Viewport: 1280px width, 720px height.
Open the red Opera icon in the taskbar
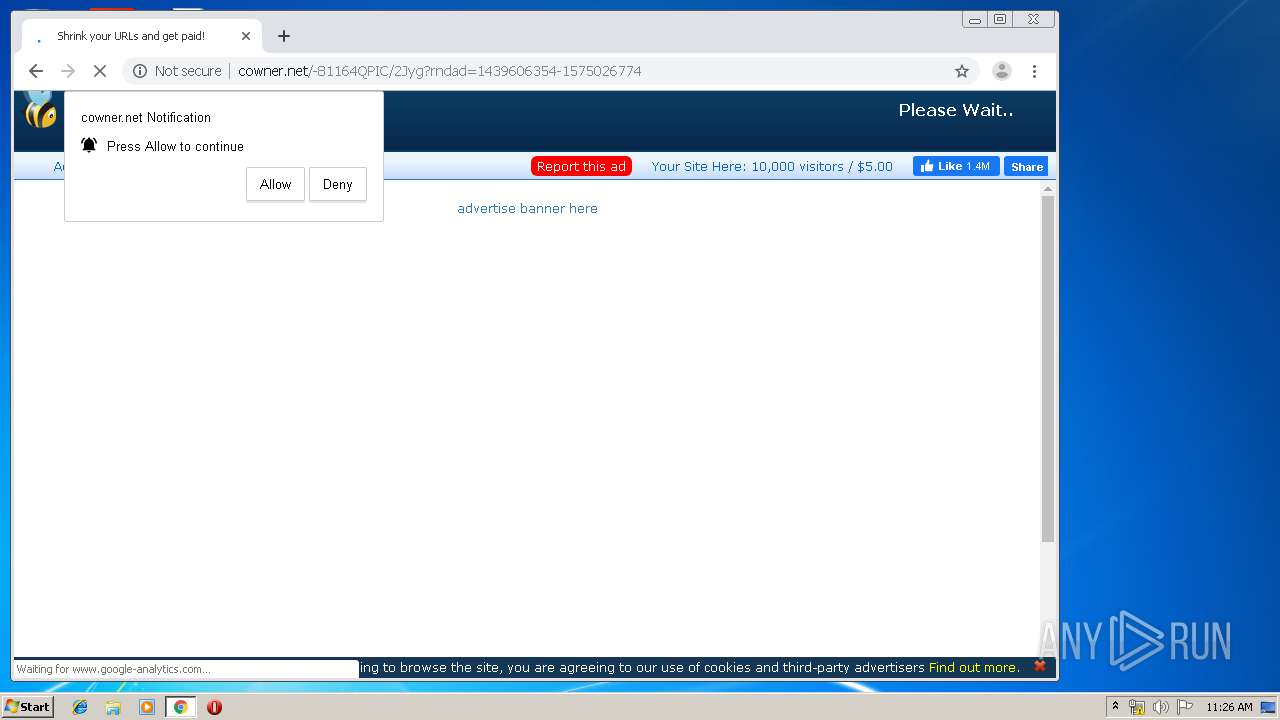click(214, 707)
